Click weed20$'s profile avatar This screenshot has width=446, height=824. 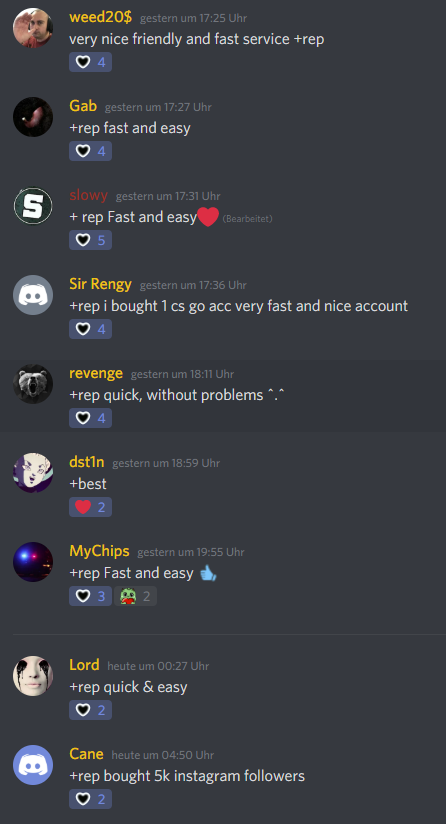pos(33,28)
